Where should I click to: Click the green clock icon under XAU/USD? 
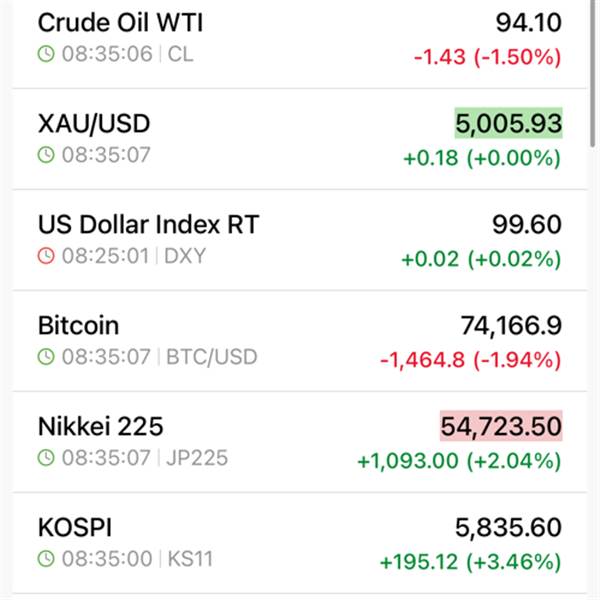pos(46,155)
